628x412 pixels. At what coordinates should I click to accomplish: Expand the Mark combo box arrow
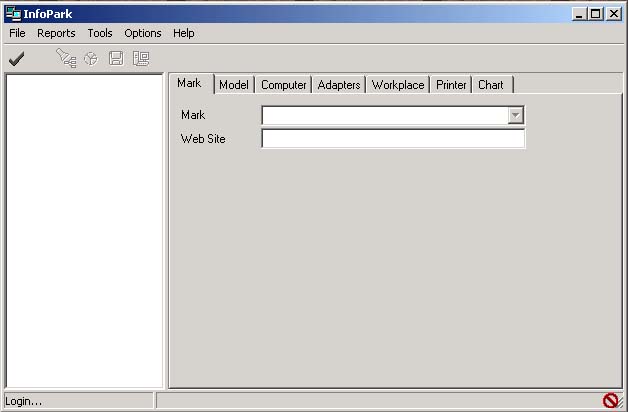pos(515,115)
